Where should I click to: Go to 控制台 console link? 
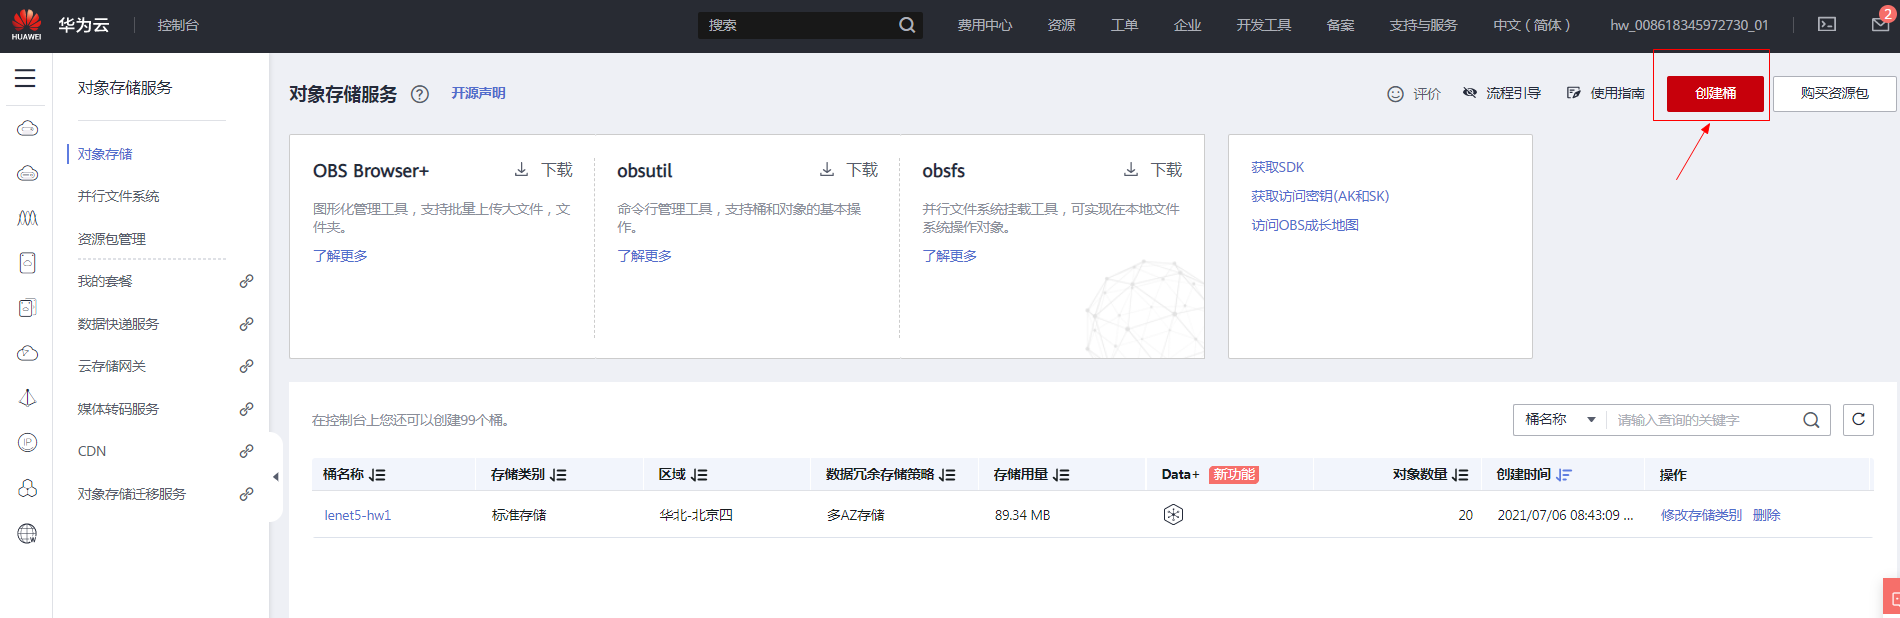tap(178, 25)
